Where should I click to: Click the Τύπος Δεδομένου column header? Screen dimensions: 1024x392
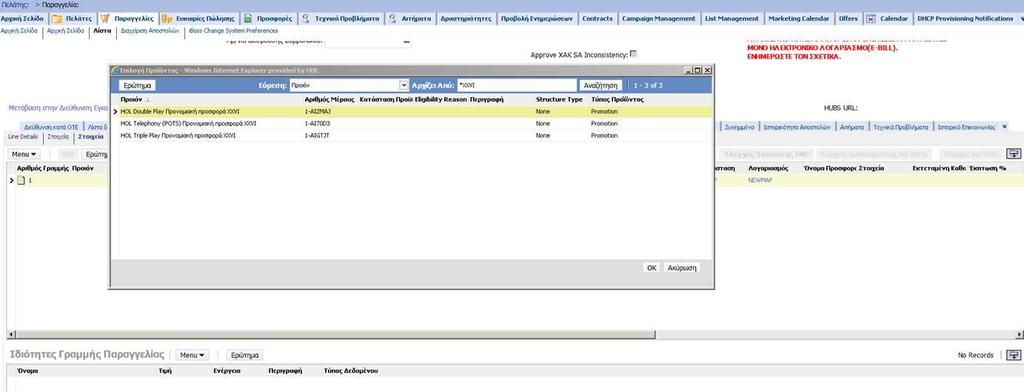pos(351,371)
